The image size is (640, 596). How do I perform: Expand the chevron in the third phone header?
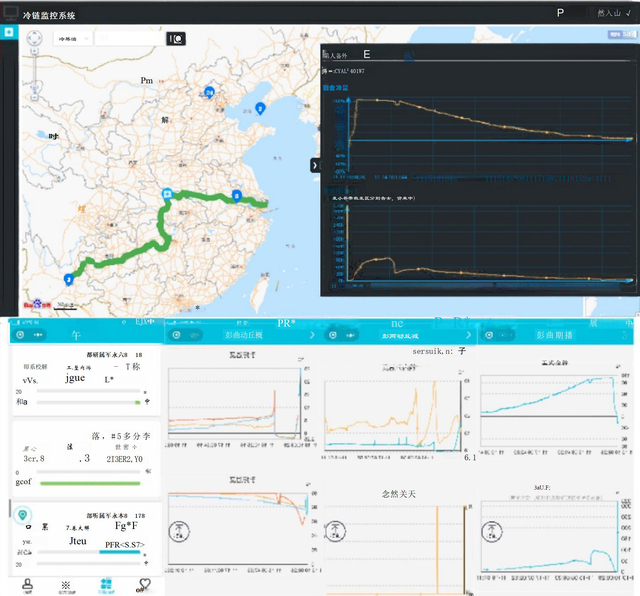coord(469,335)
